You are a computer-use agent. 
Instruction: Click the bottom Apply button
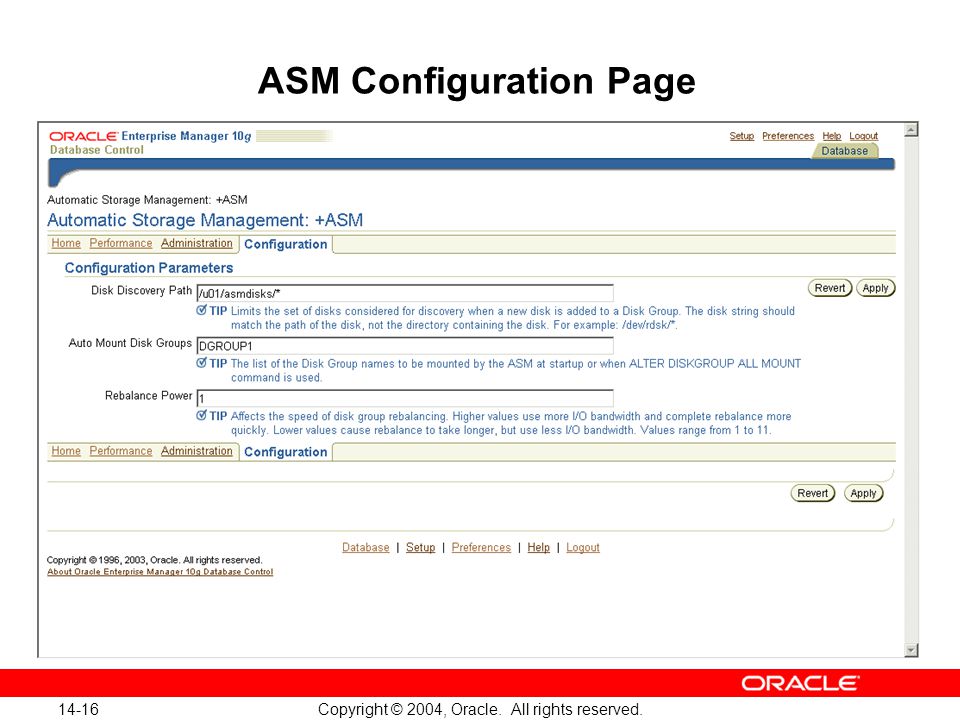coord(863,493)
